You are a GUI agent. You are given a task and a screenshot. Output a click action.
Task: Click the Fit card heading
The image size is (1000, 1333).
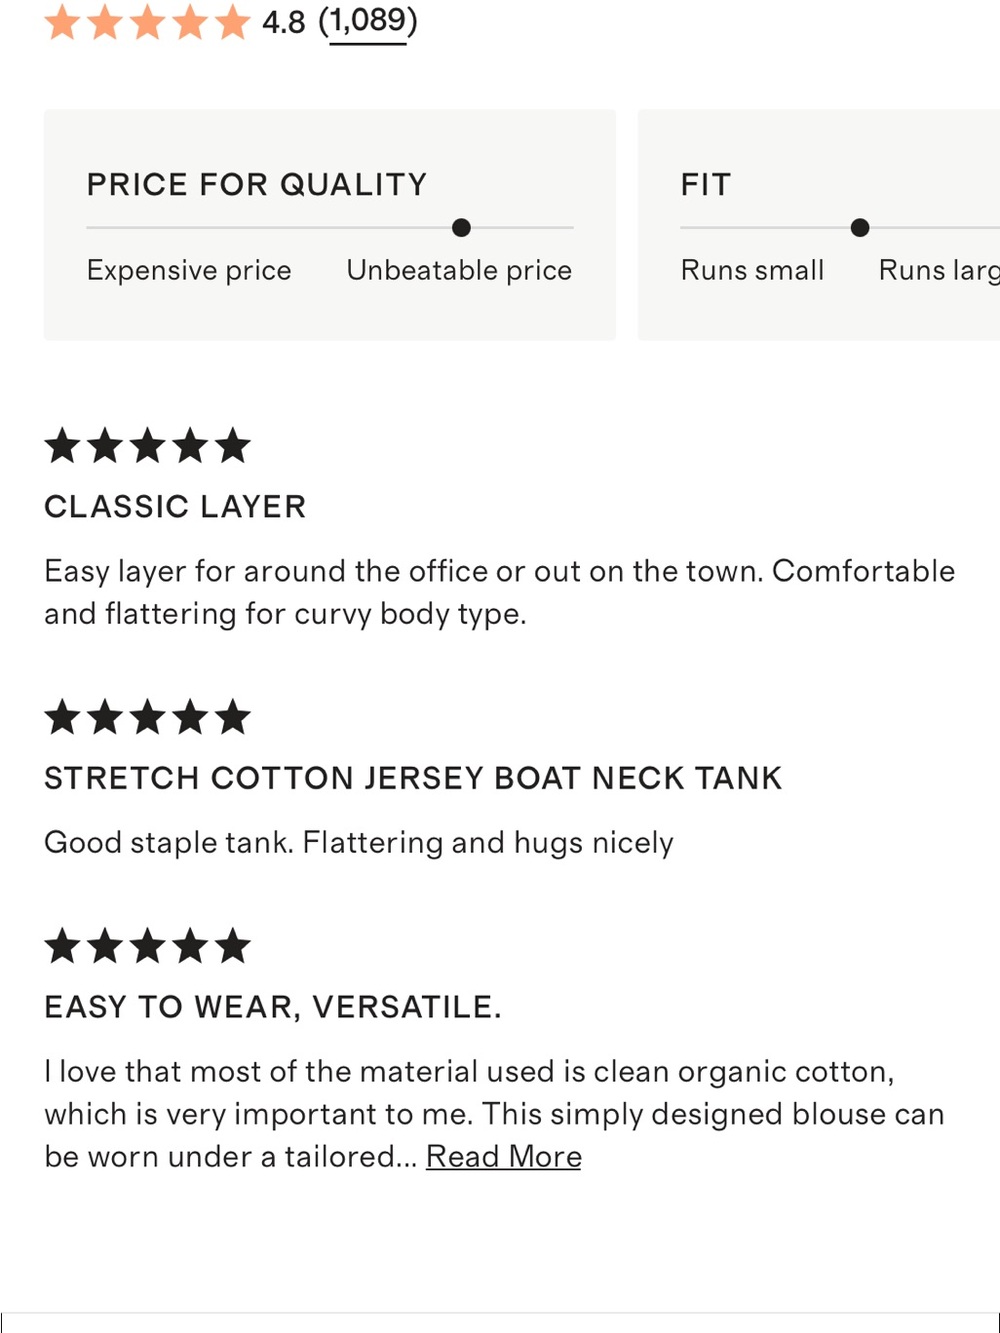tap(706, 184)
